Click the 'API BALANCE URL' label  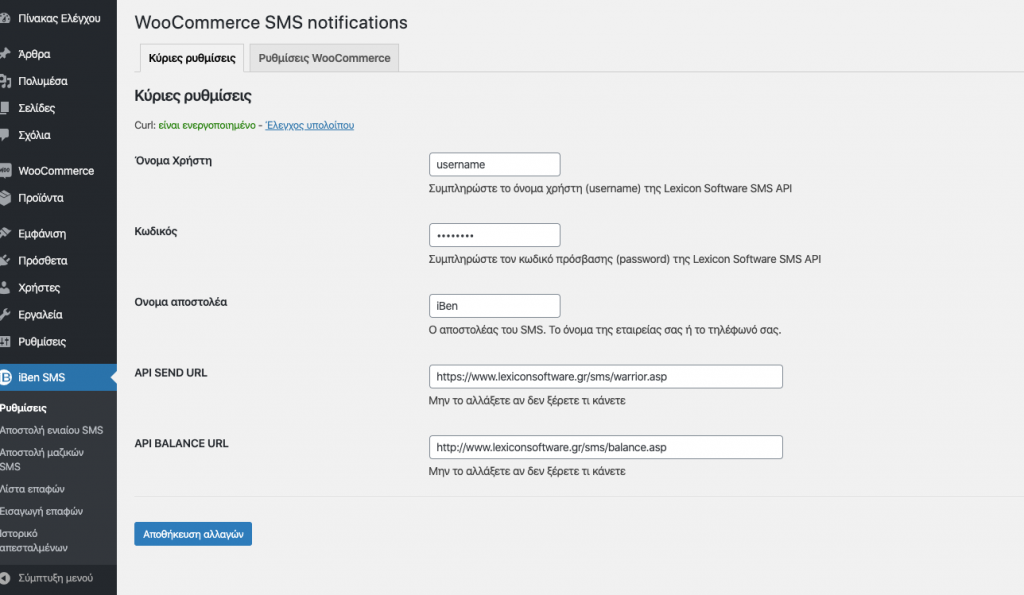(x=182, y=443)
